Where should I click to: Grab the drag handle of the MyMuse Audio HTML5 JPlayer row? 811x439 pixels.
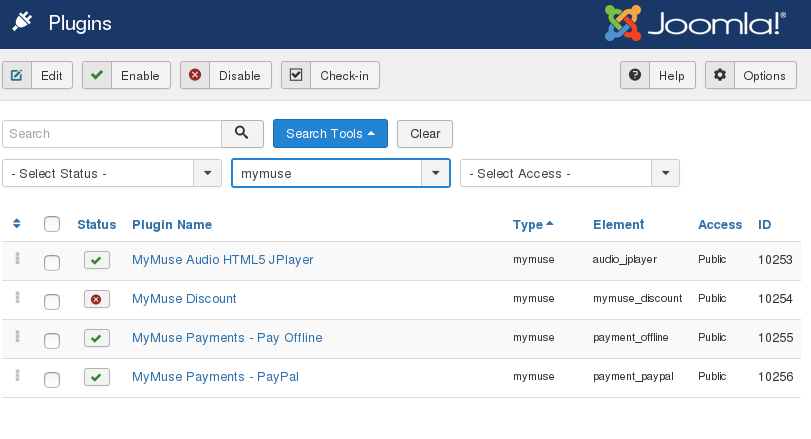click(x=18, y=258)
